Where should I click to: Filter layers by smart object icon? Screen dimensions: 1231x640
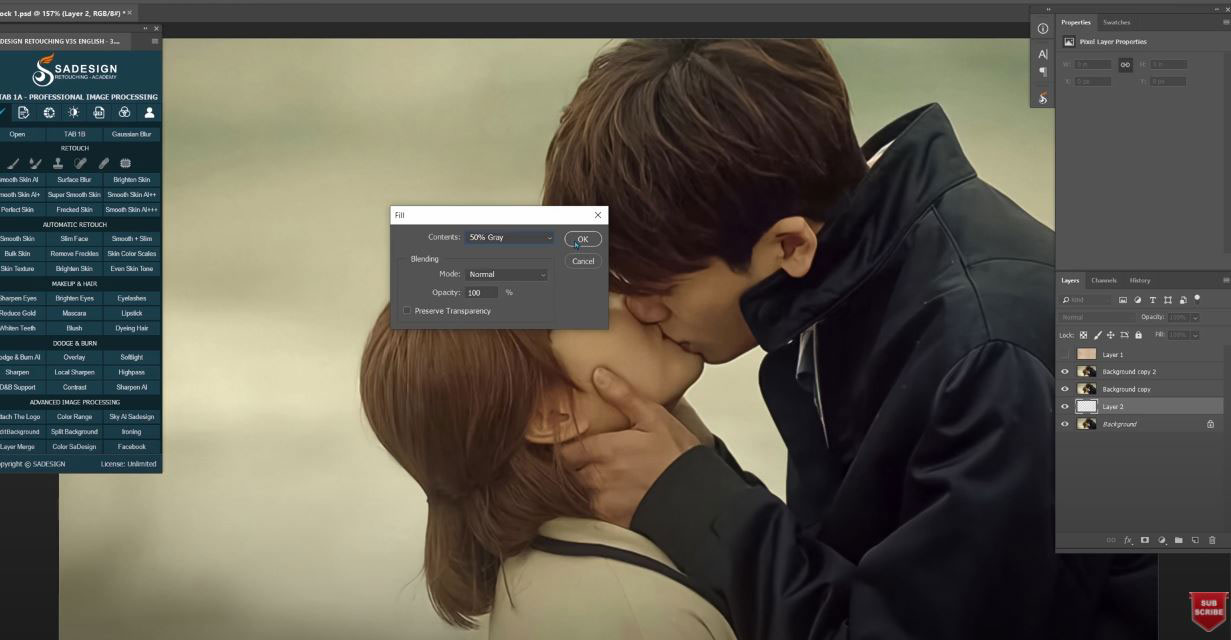tap(1183, 300)
